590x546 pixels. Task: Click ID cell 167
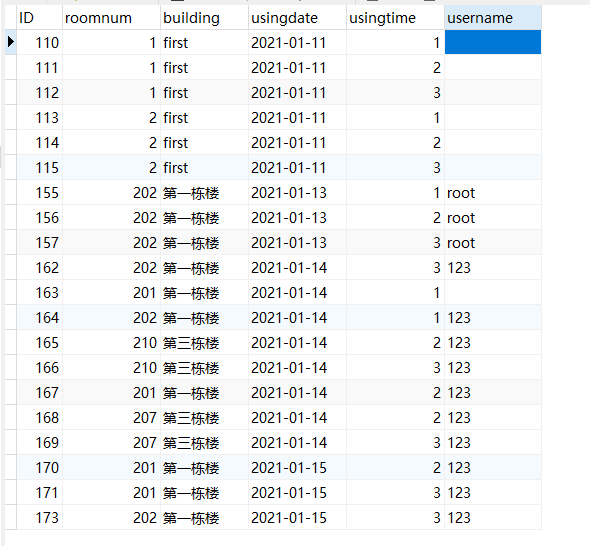(40, 392)
